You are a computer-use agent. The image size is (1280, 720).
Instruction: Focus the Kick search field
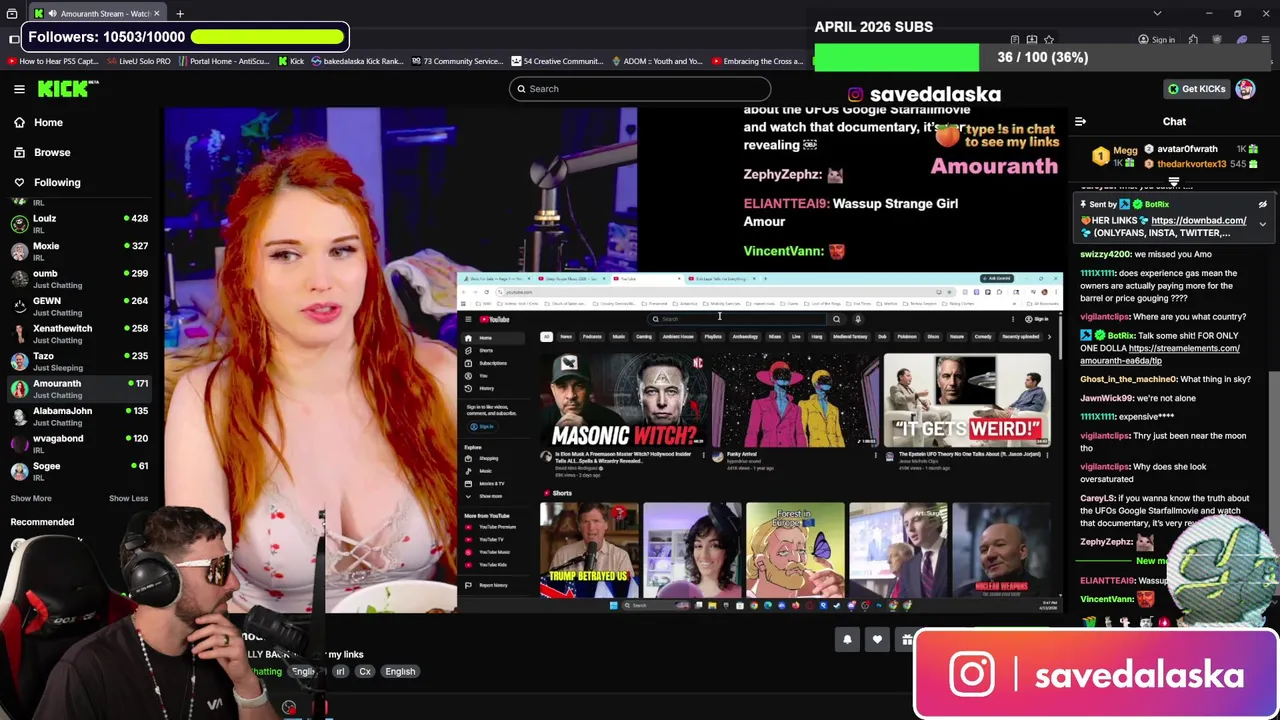[x=640, y=89]
